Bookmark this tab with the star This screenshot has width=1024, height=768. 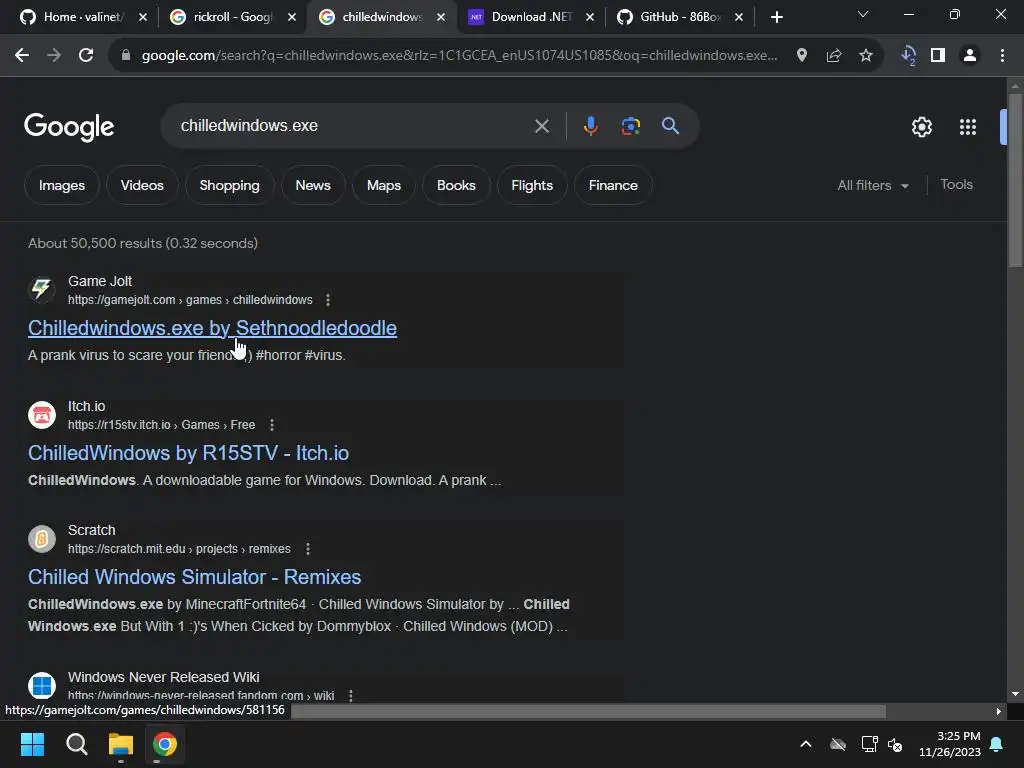(x=866, y=56)
